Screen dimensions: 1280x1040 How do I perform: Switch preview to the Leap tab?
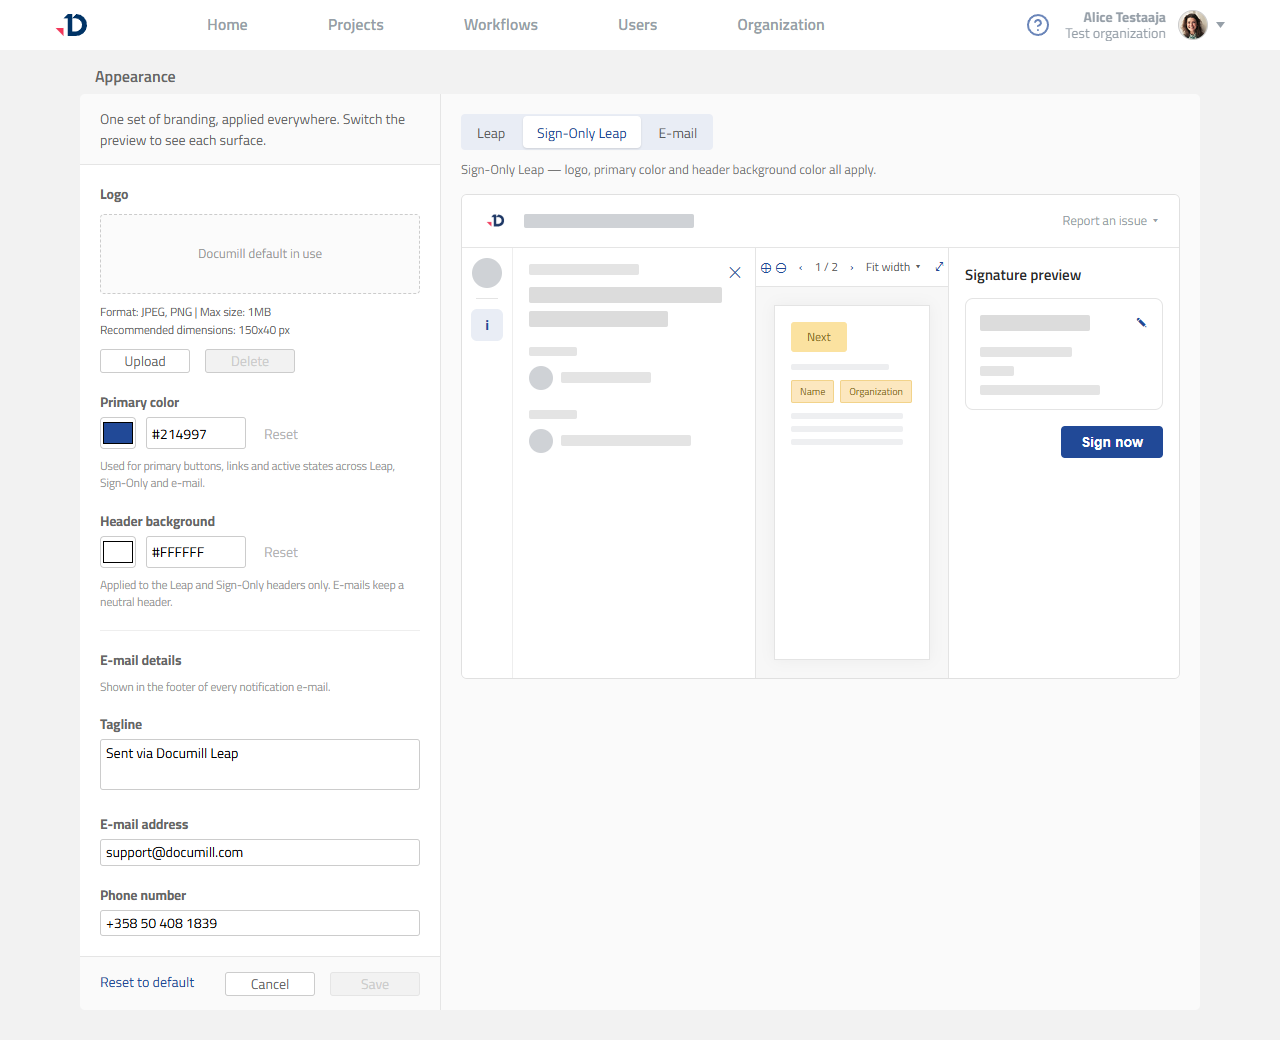coord(491,133)
